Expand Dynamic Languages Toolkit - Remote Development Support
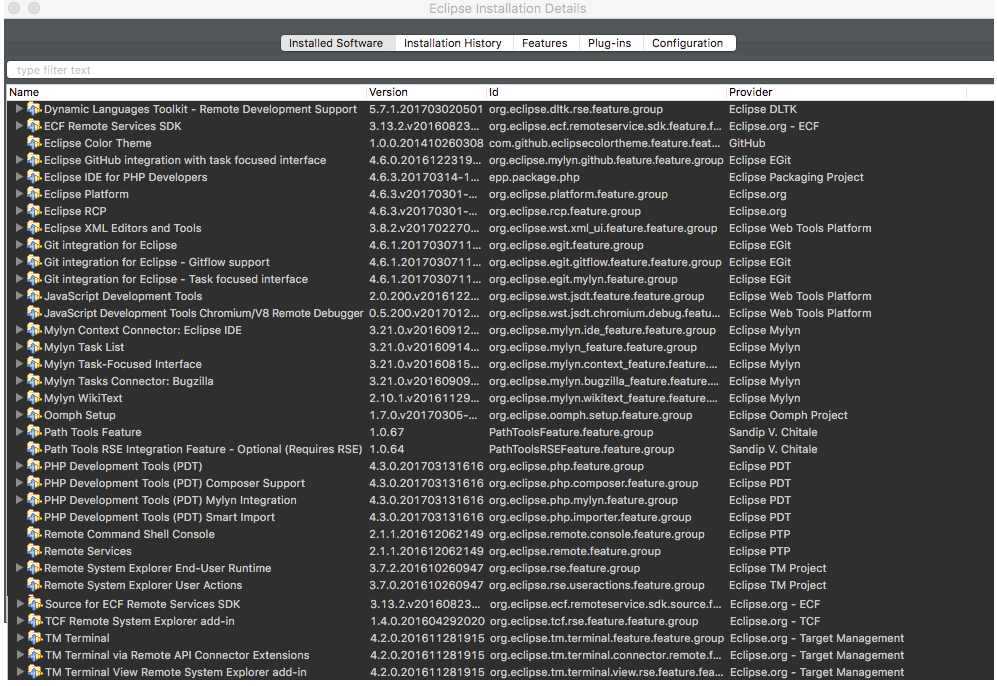 point(19,109)
